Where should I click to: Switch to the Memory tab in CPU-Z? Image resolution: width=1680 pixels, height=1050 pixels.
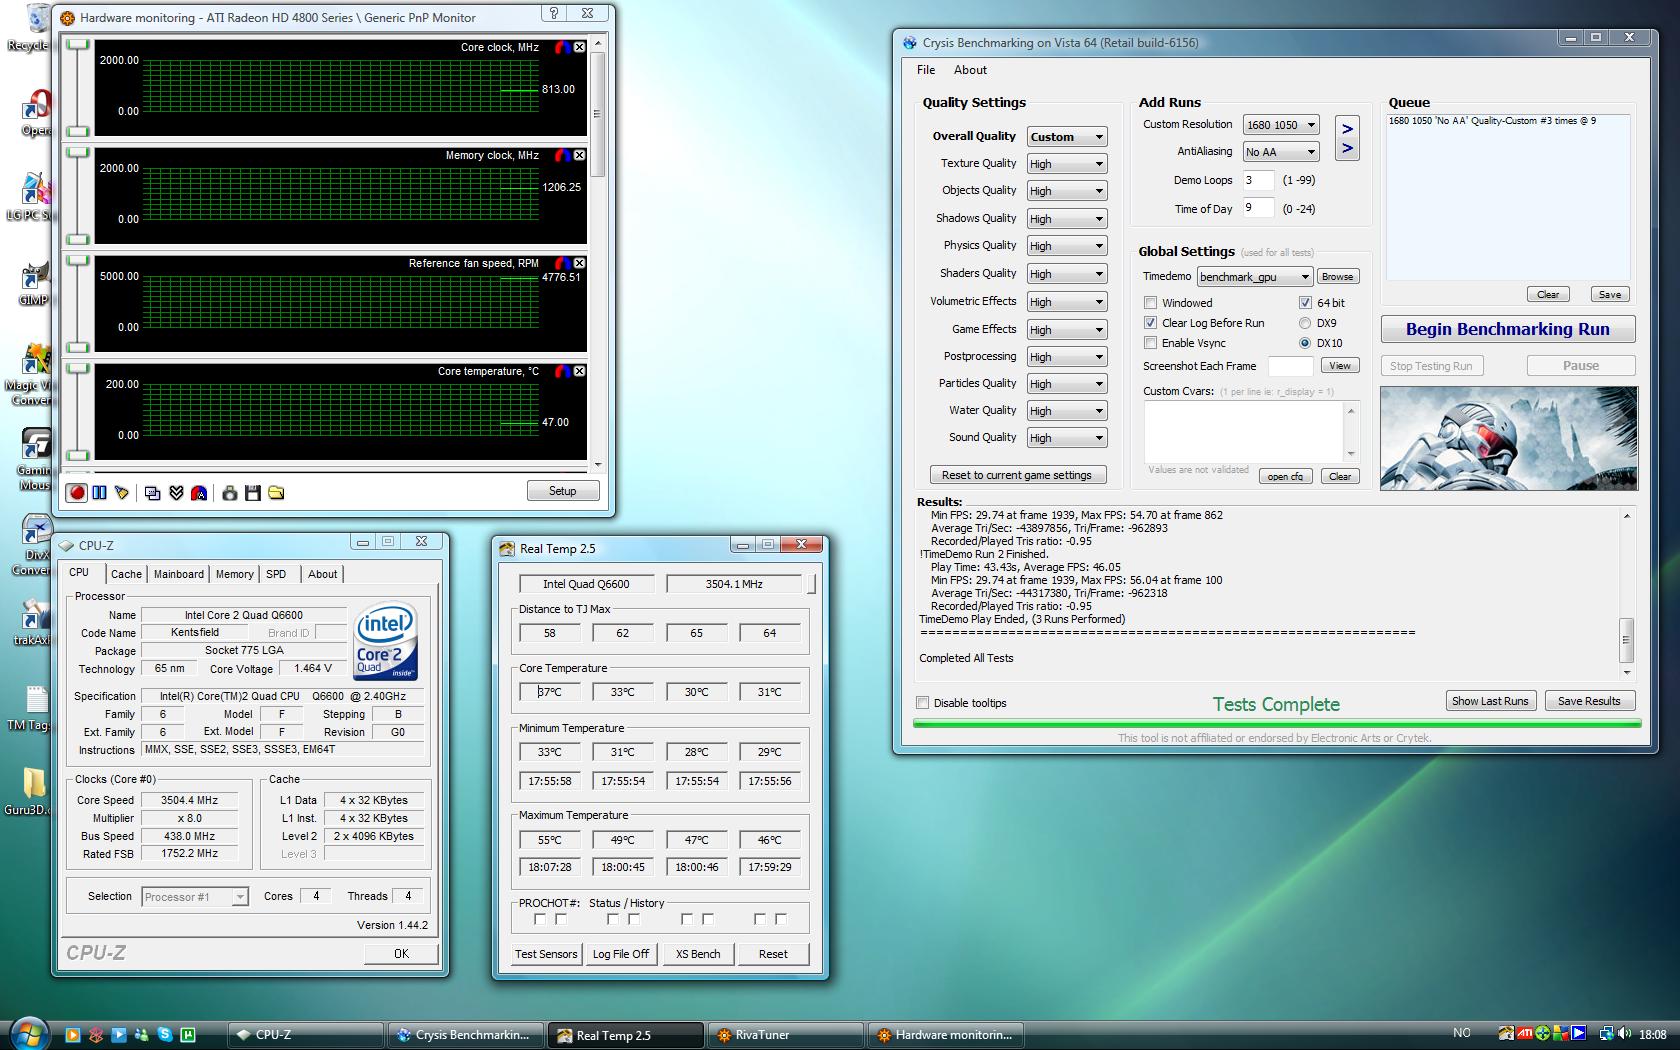click(x=235, y=574)
